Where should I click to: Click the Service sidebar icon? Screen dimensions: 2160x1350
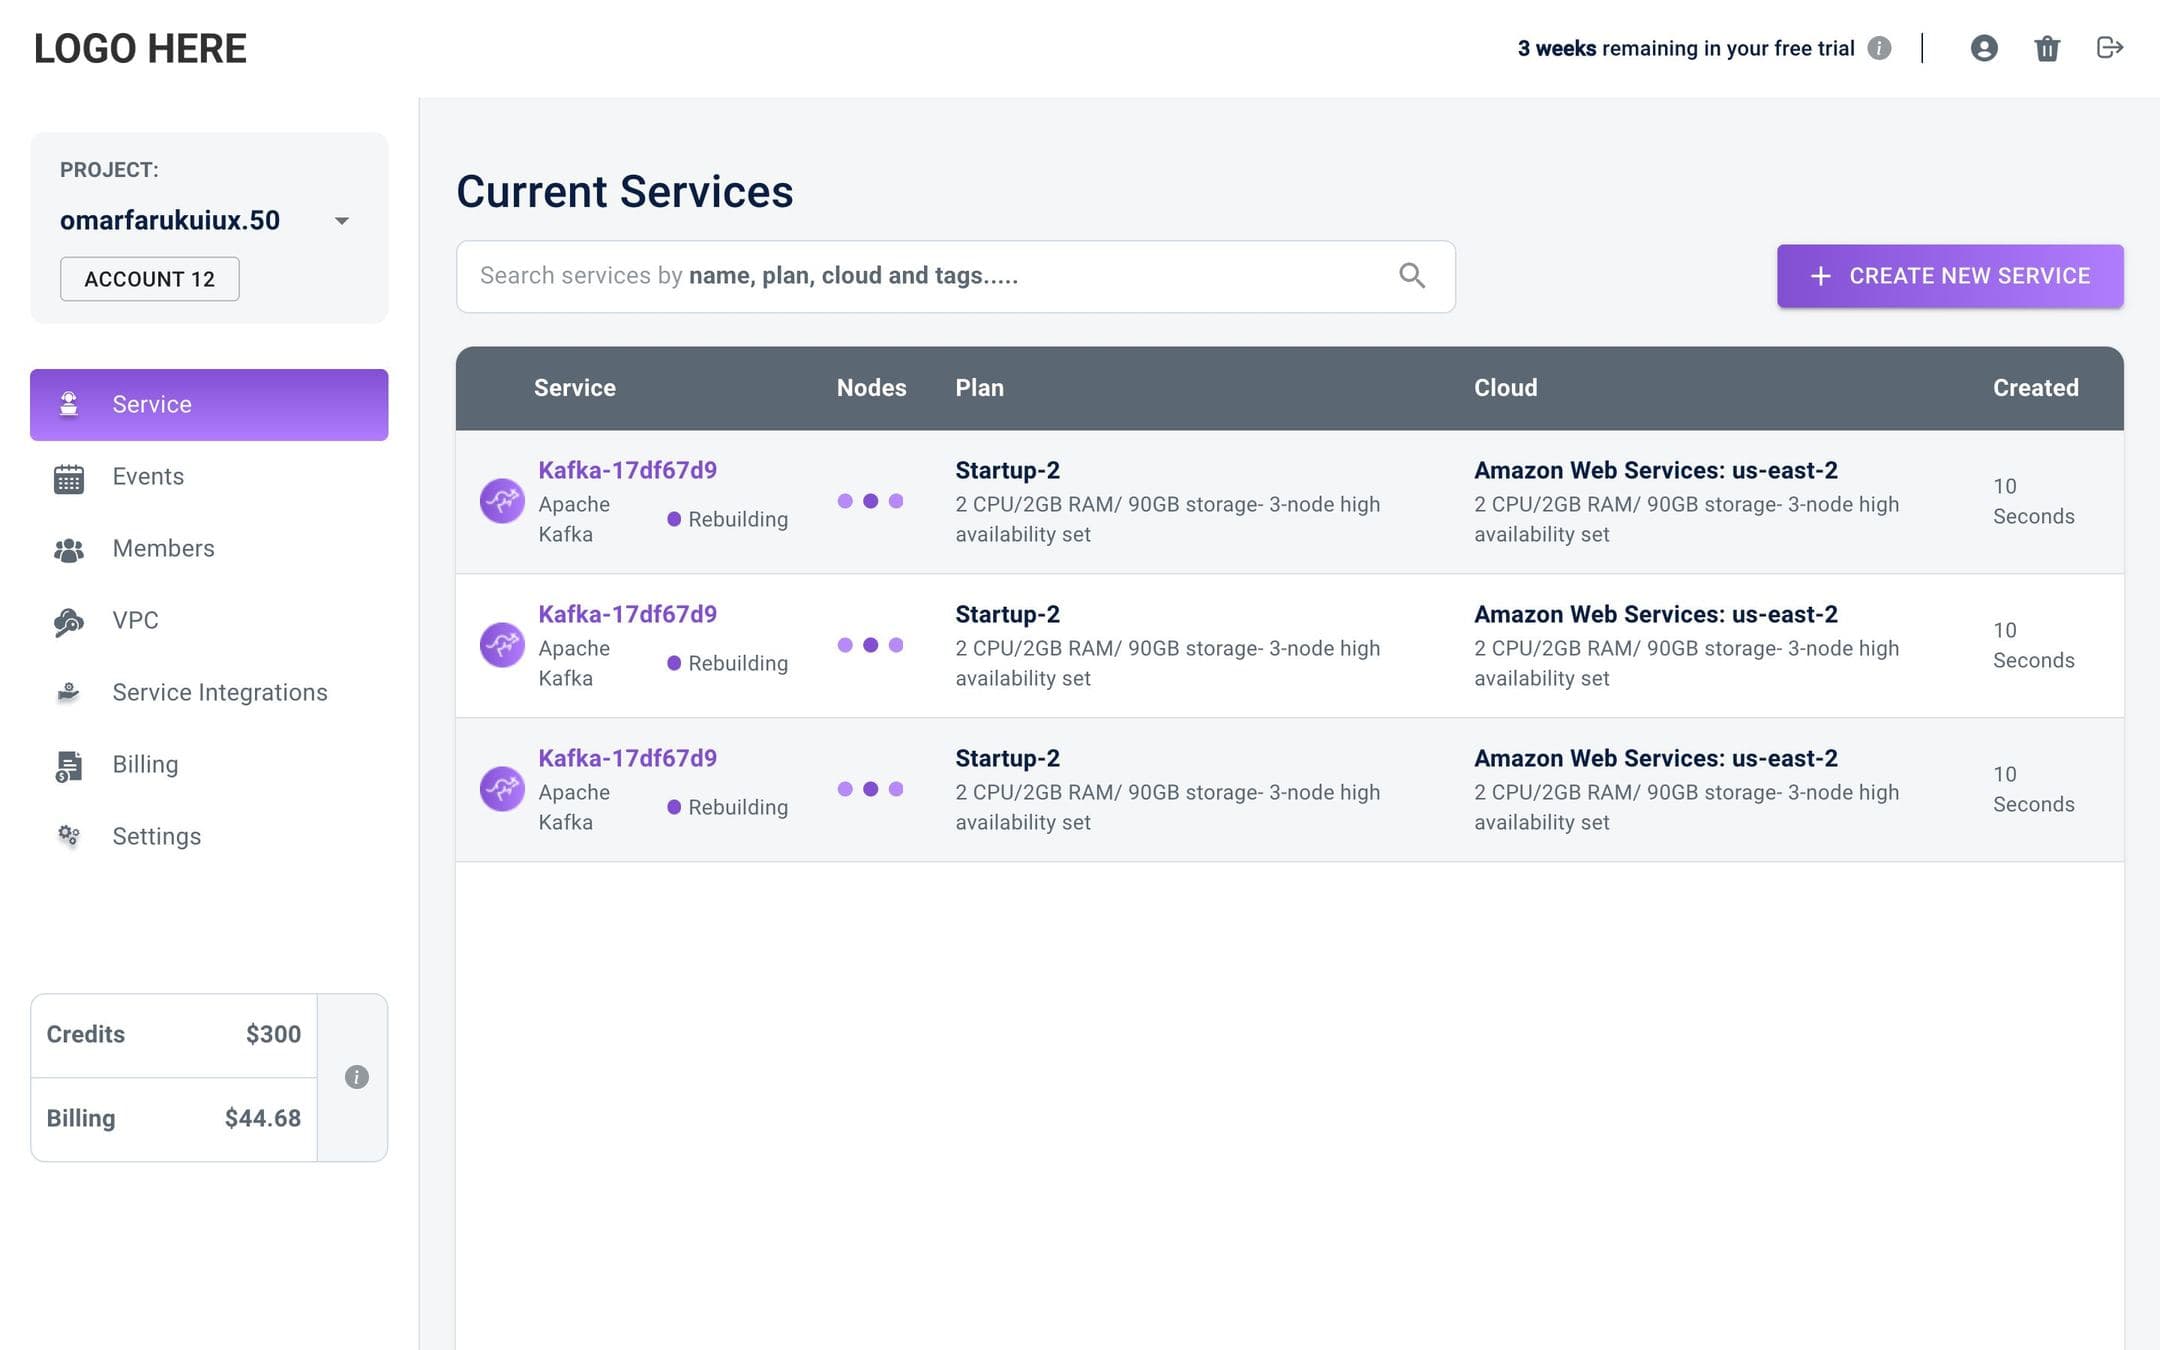69,404
